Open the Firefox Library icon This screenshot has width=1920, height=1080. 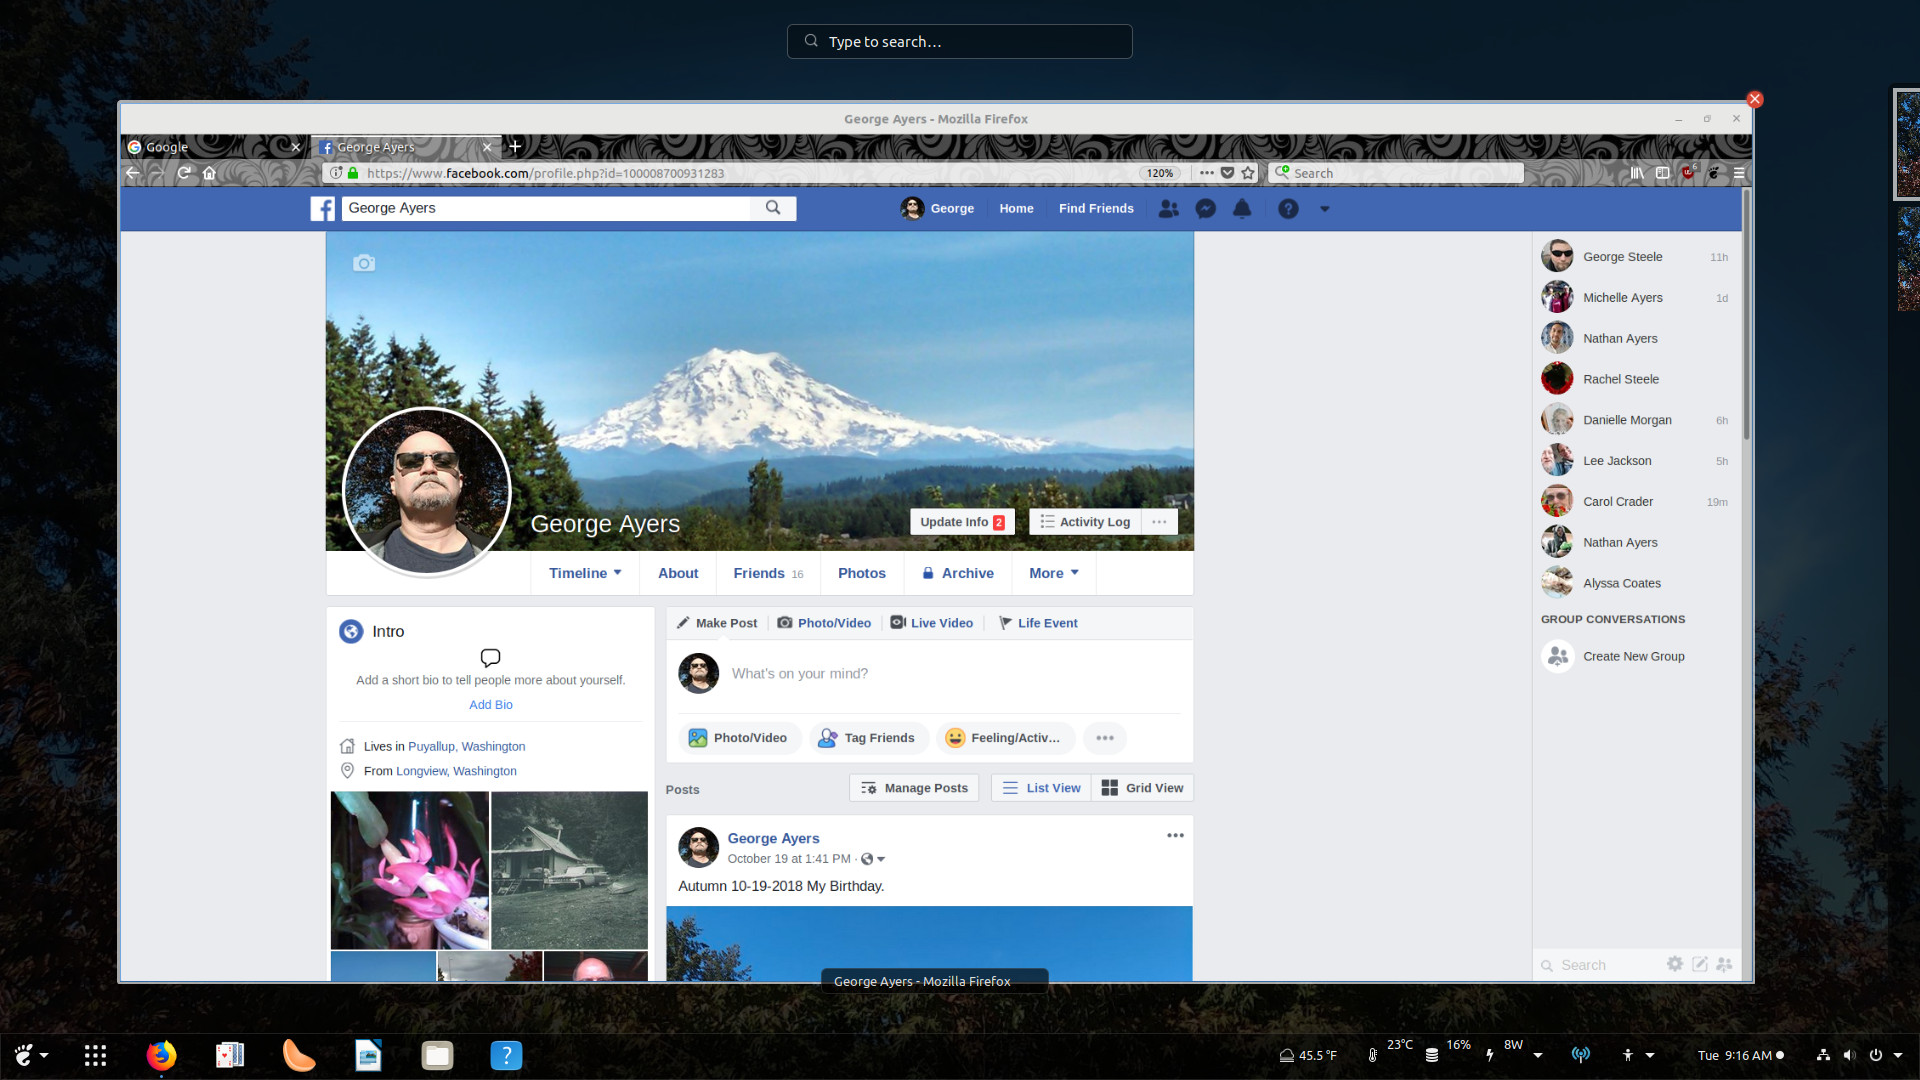[1637, 173]
